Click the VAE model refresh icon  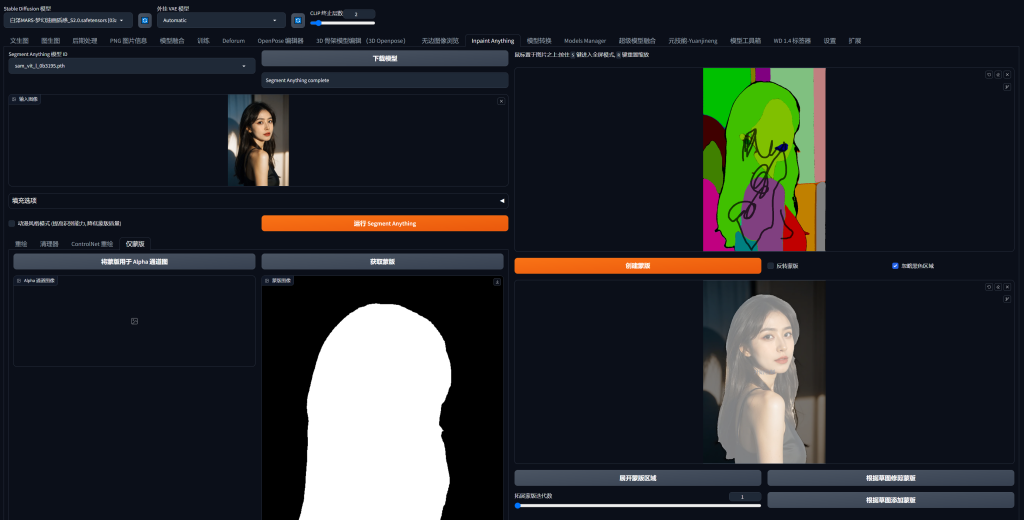click(x=297, y=20)
